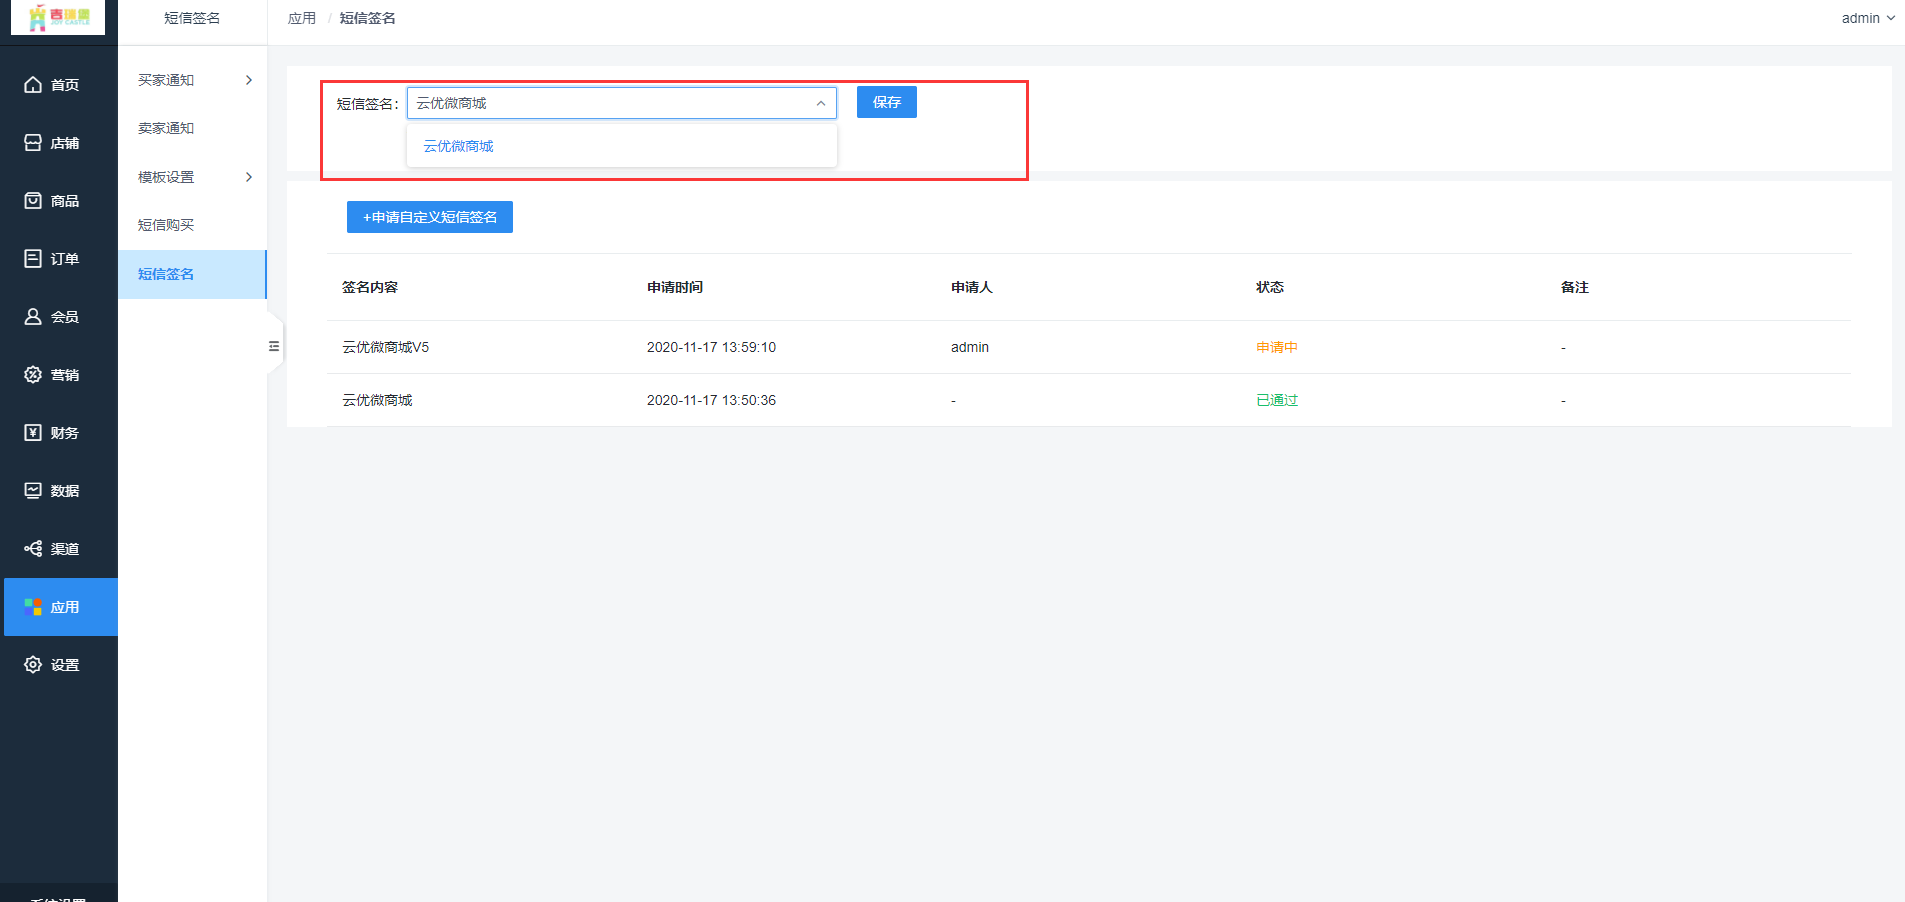Go to 首页 in main navigation
The image size is (1905, 902).
[x=65, y=85]
